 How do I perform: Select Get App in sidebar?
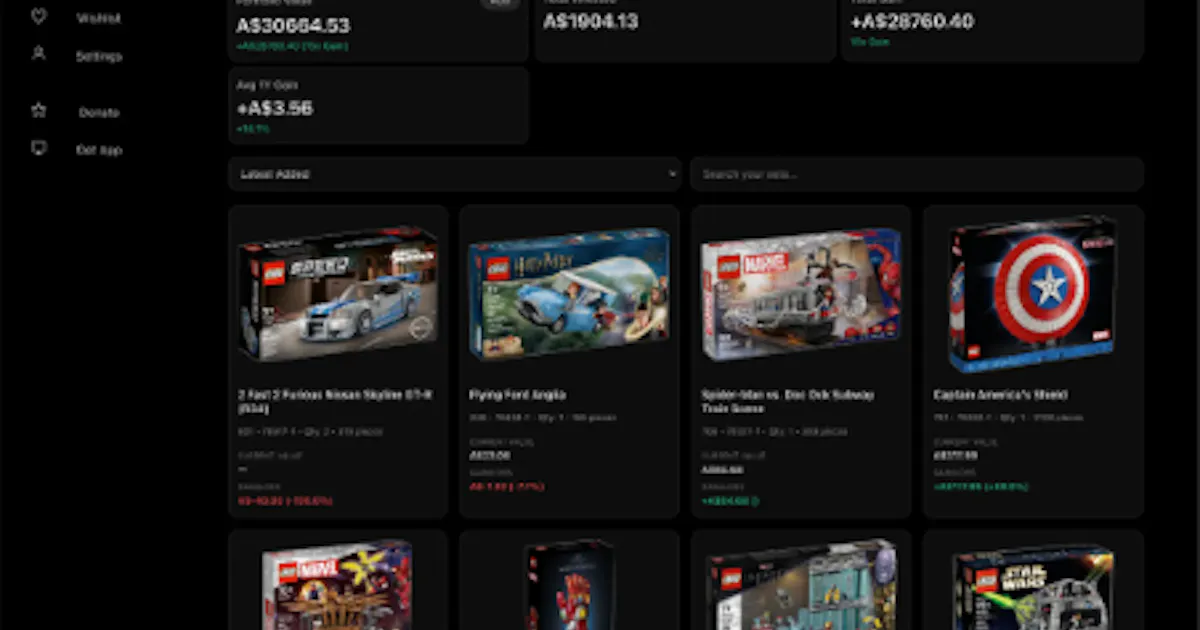tap(99, 150)
